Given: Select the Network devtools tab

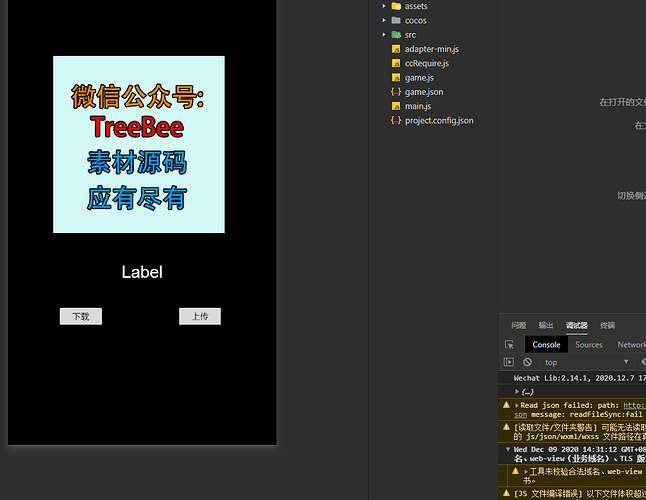Looking at the screenshot, I should pyautogui.click(x=632, y=345).
